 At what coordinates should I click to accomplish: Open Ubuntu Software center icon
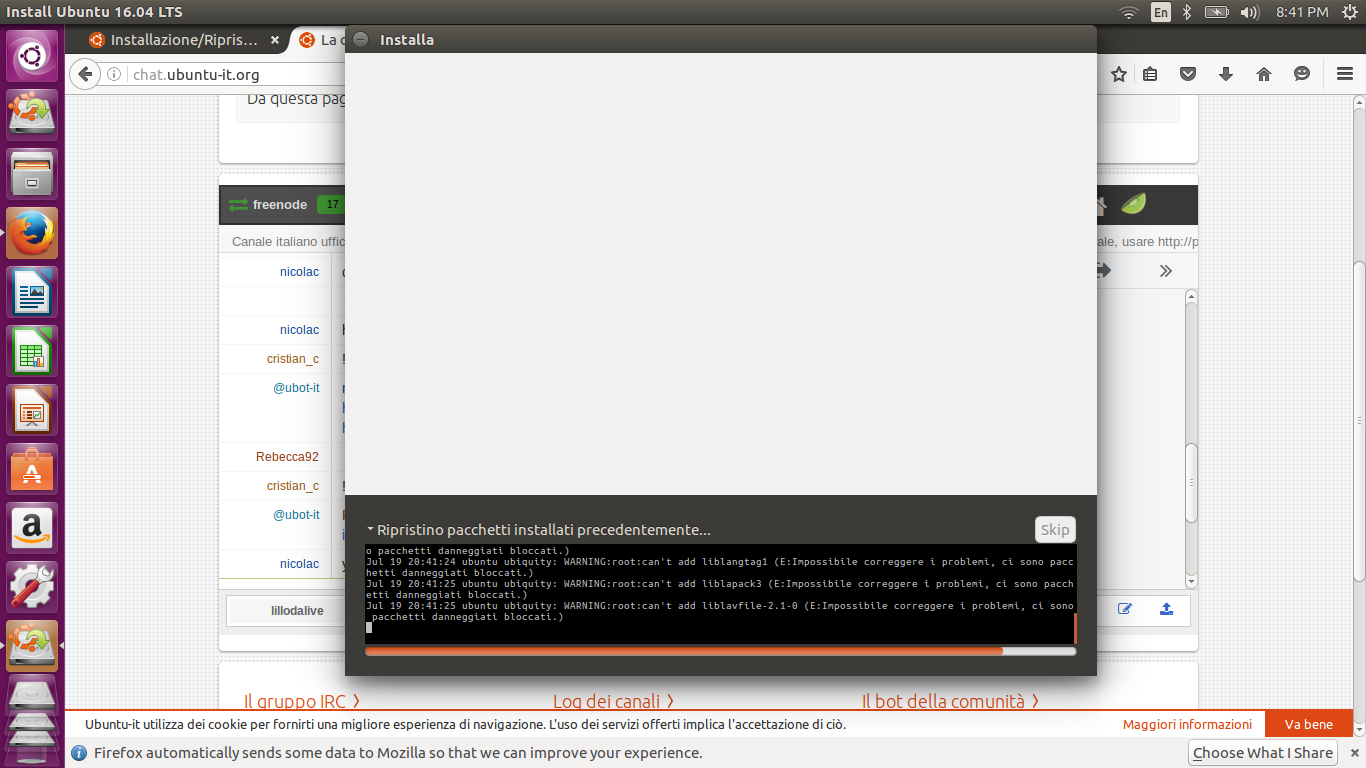pyautogui.click(x=32, y=469)
